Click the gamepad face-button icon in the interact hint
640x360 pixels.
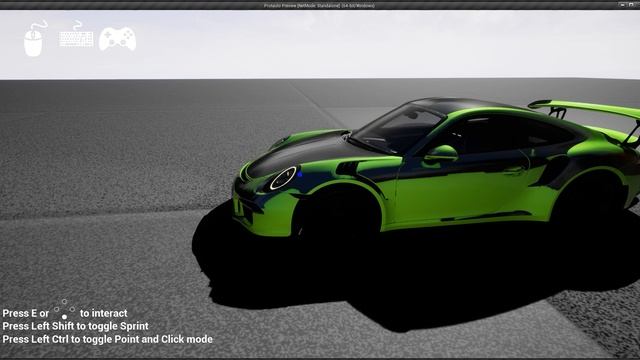64,309
